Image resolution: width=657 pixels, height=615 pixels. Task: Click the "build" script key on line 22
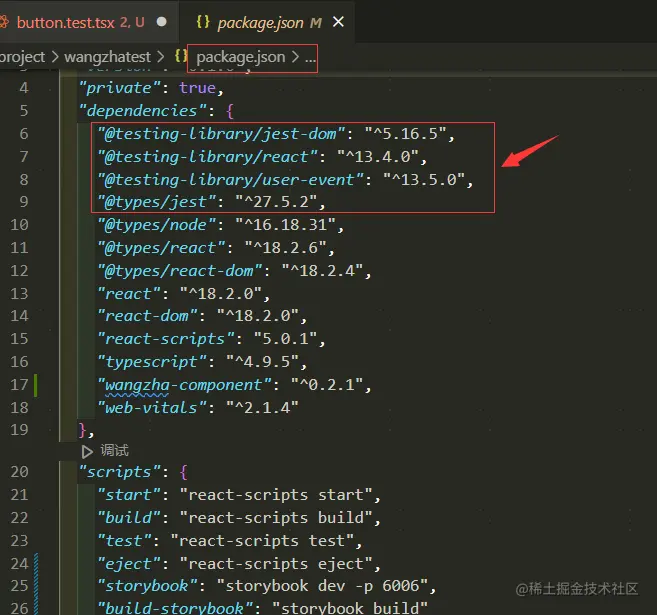[x=129, y=518]
